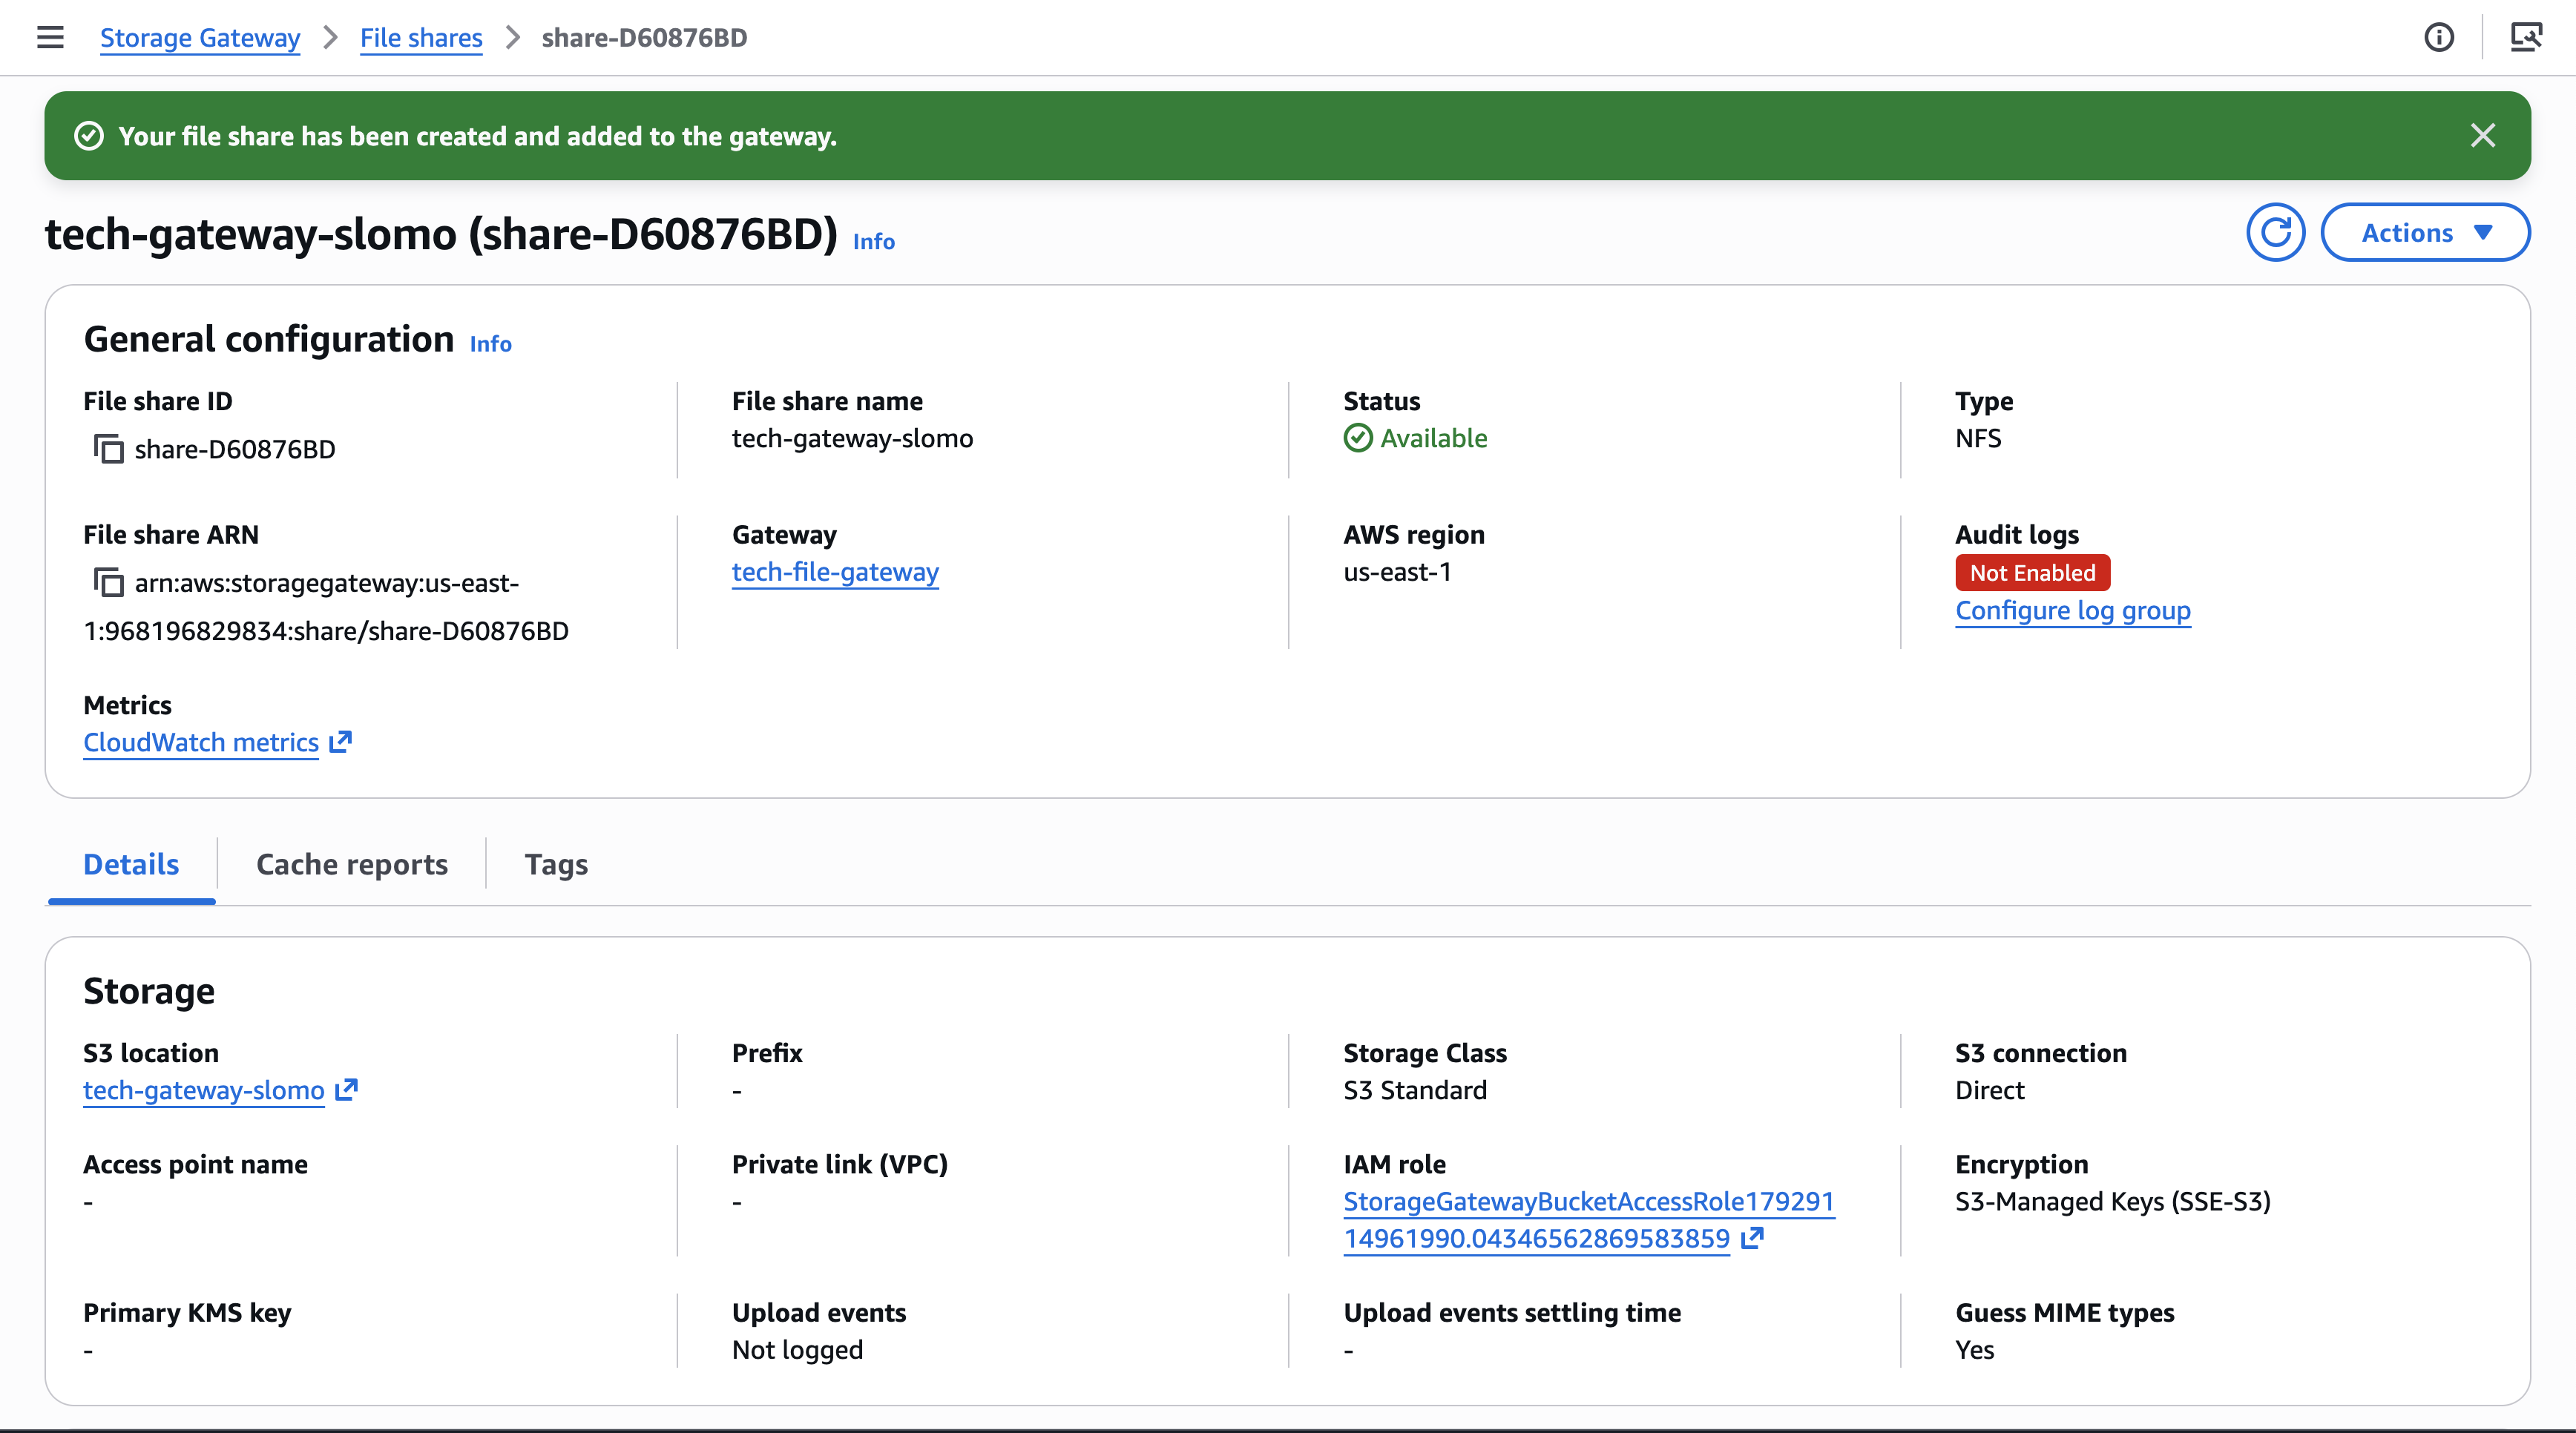2576x1433 pixels.
Task: Click the Available status text
Action: point(1433,438)
